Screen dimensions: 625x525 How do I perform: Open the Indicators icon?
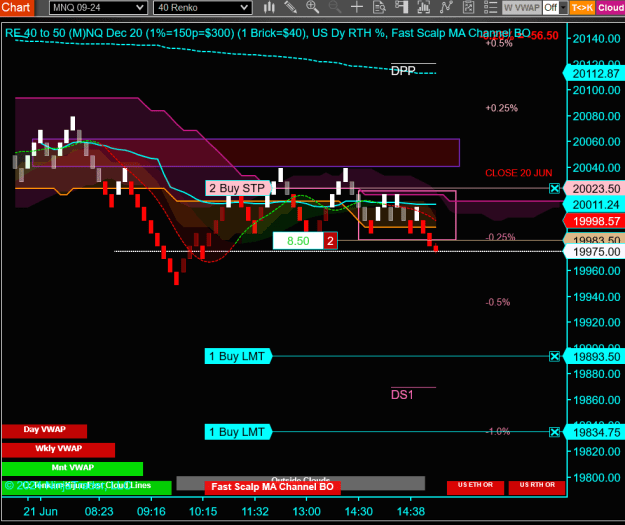coord(446,7)
